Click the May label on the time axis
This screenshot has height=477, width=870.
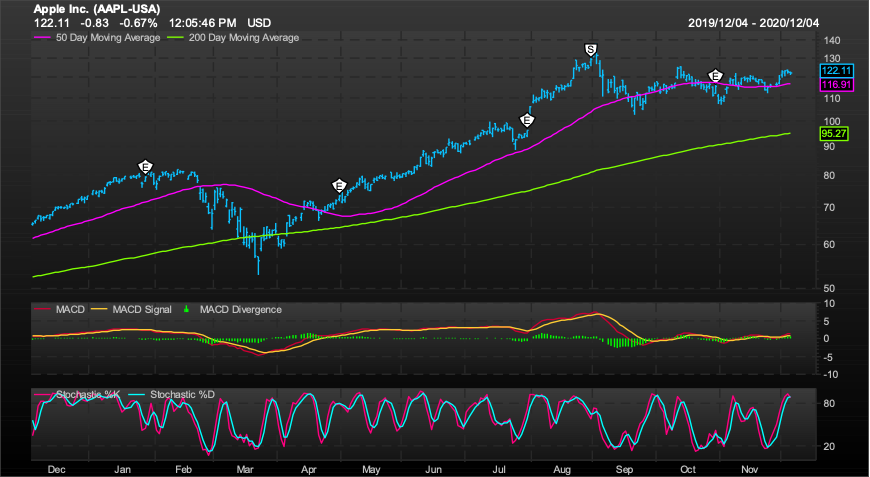tap(371, 470)
